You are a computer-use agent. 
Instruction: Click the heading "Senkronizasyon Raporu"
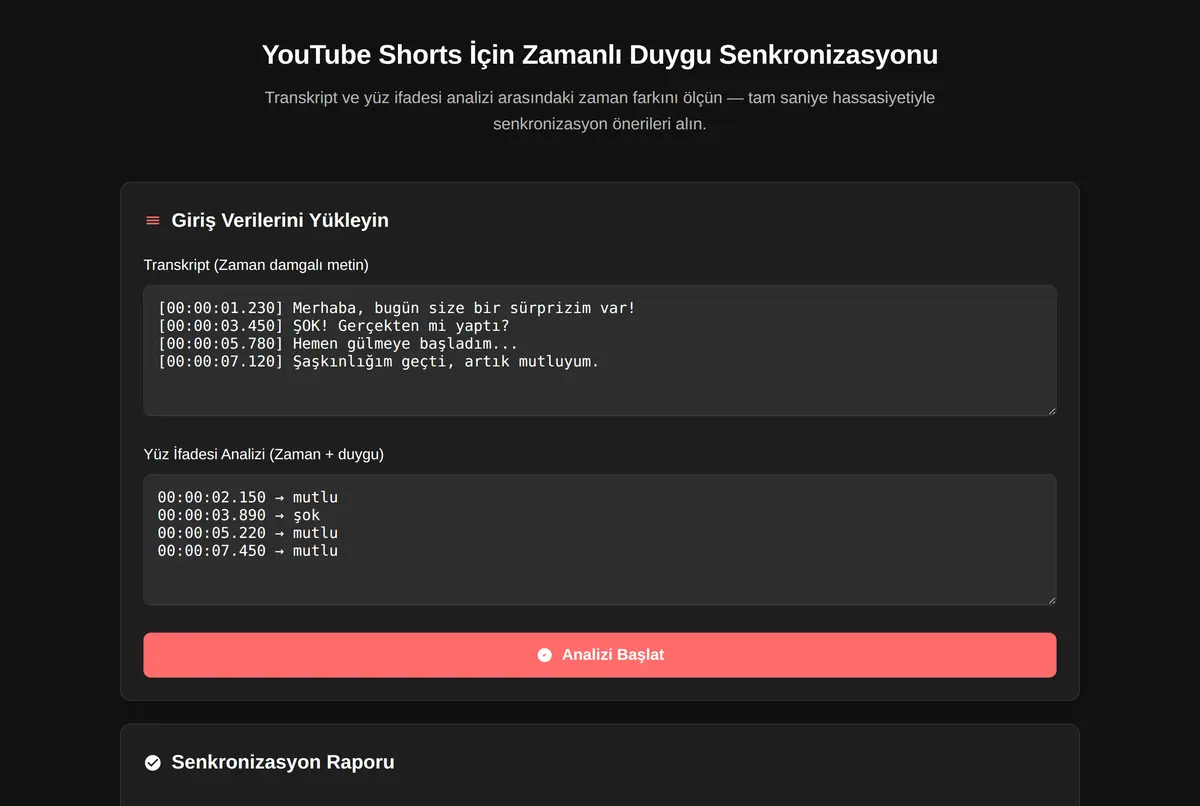point(283,762)
